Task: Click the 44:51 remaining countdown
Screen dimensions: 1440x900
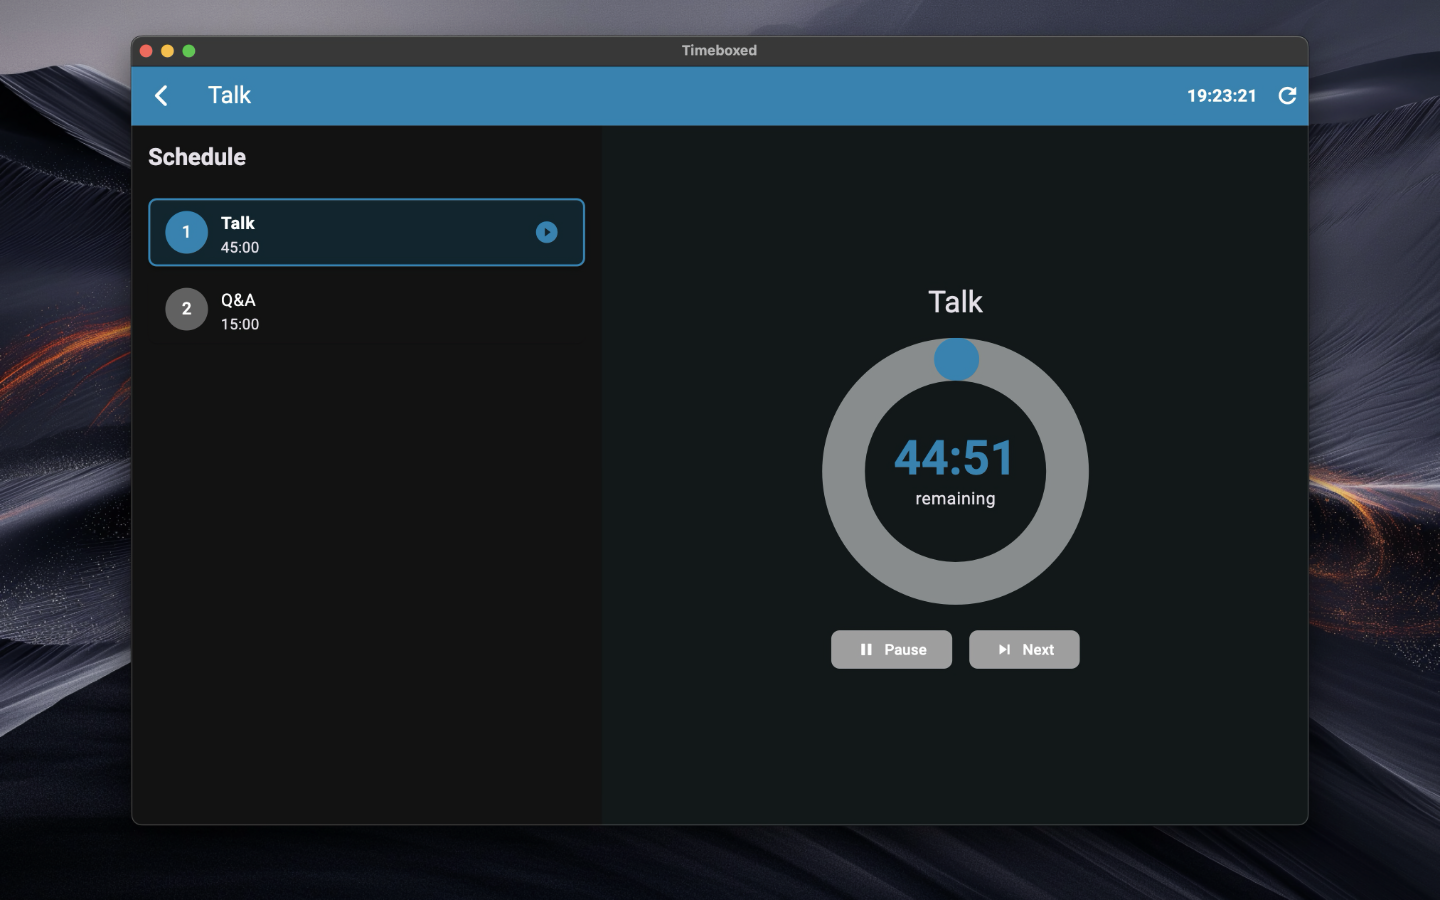Action: (954, 458)
